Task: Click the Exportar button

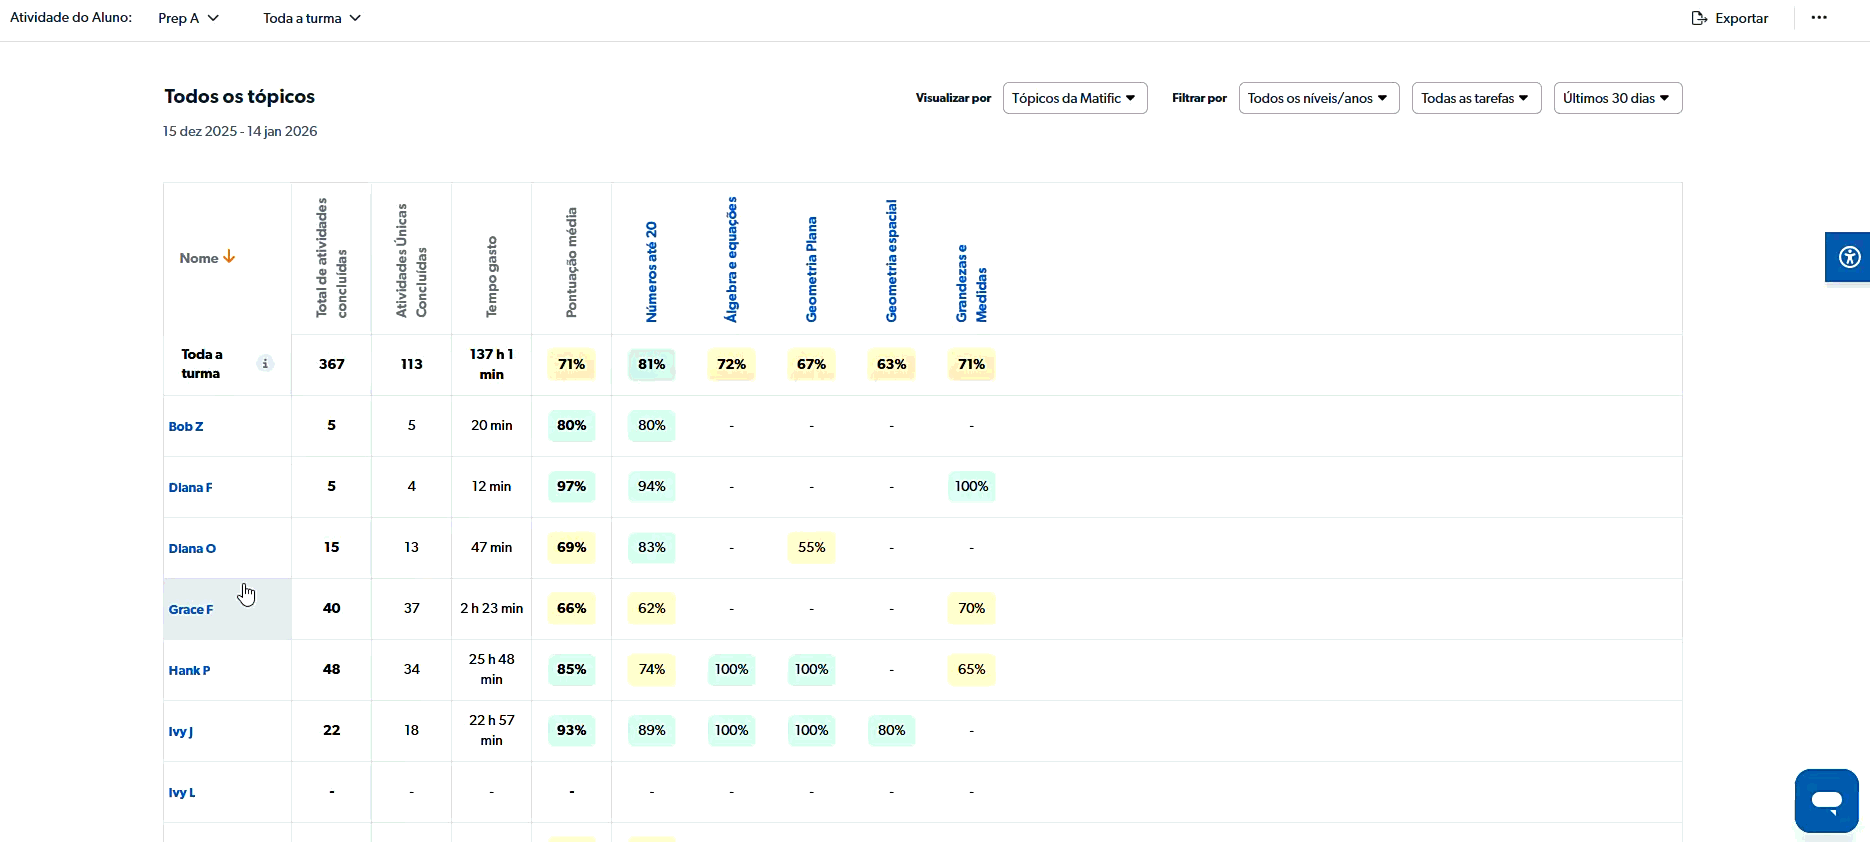Action: [x=1730, y=18]
